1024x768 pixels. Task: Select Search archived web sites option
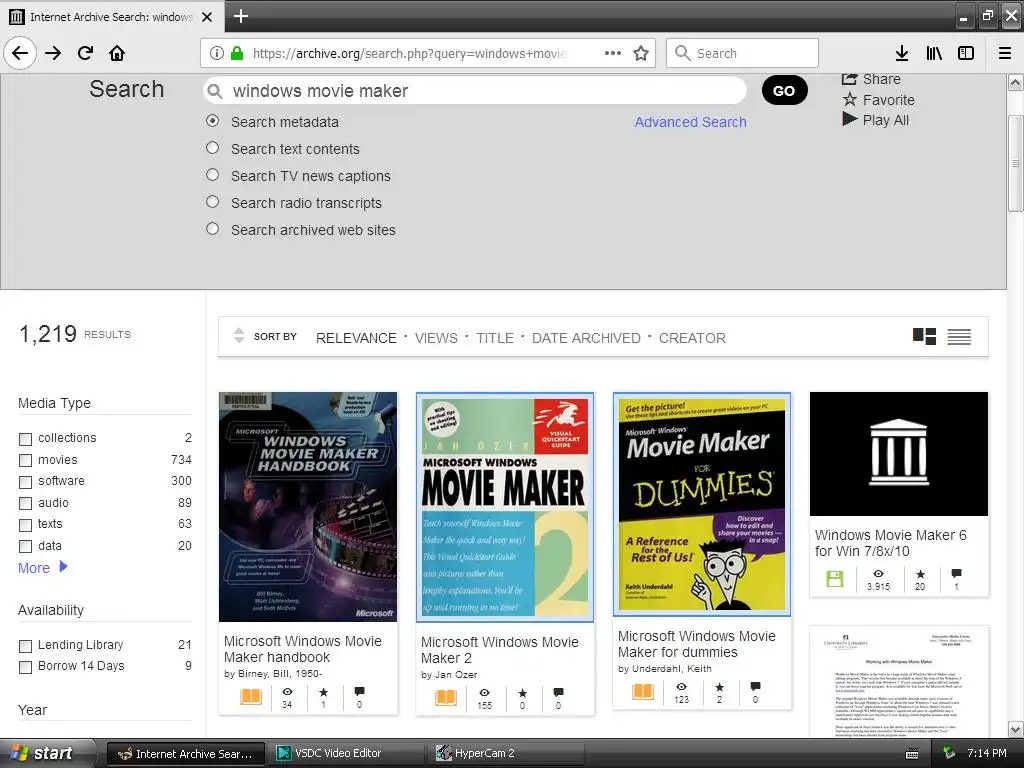pyautogui.click(x=212, y=229)
